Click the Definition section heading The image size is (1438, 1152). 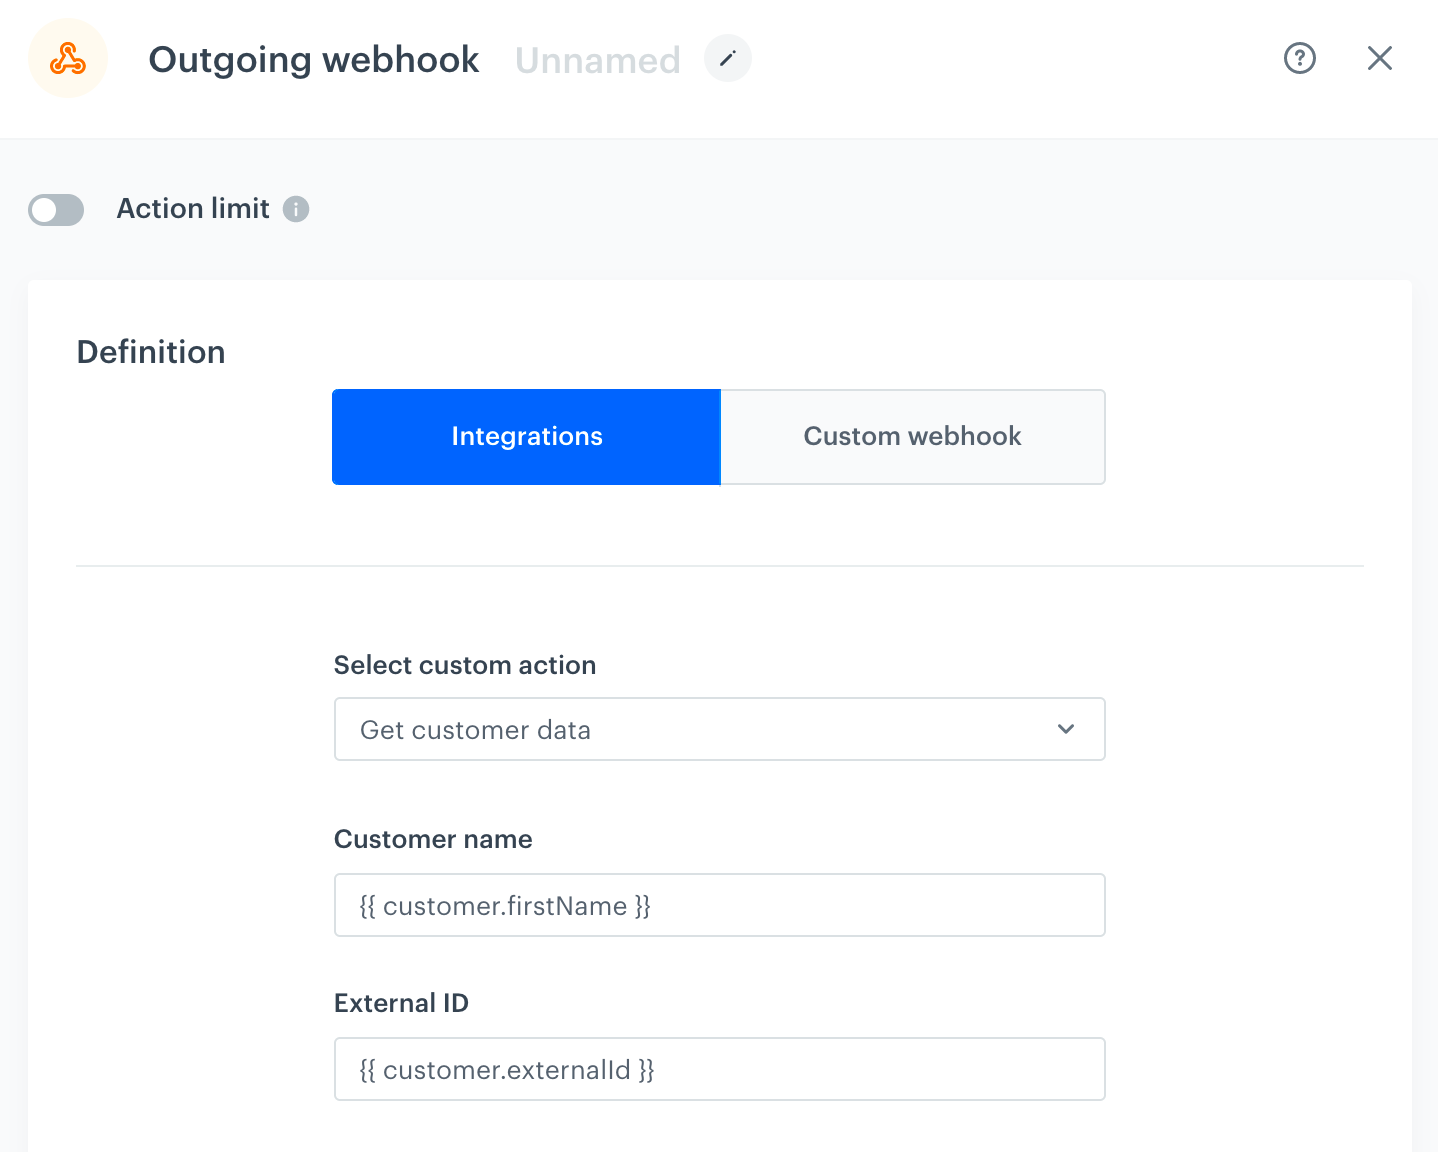click(x=151, y=351)
